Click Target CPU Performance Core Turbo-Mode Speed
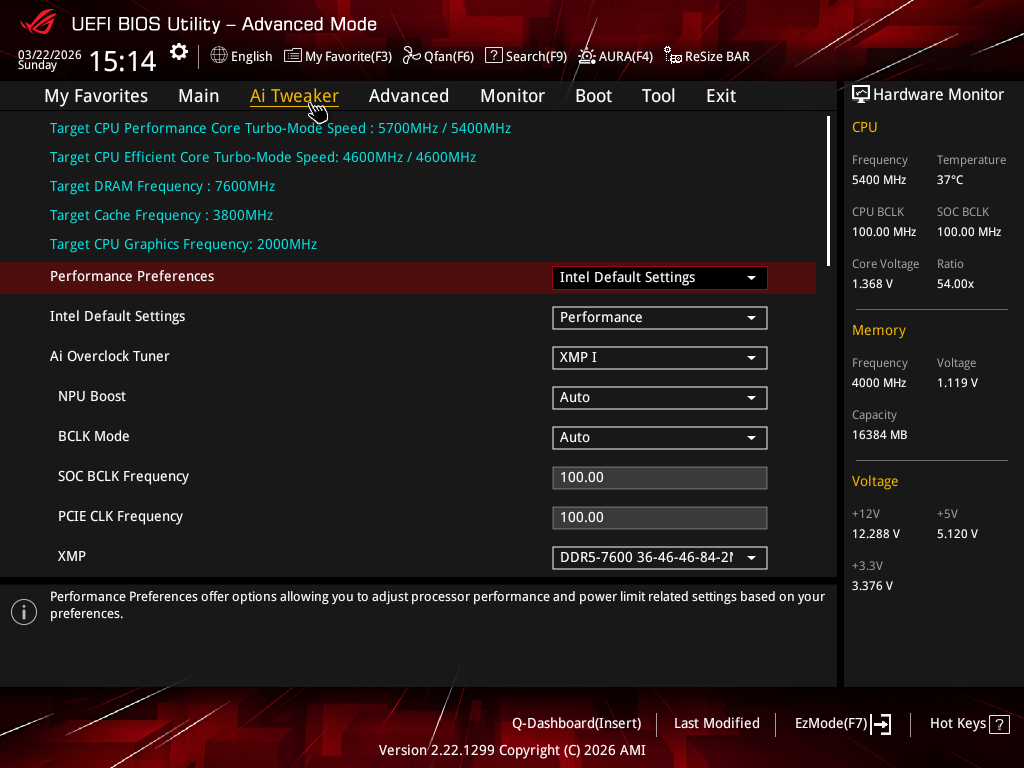The width and height of the screenshot is (1024, 768). coord(280,128)
